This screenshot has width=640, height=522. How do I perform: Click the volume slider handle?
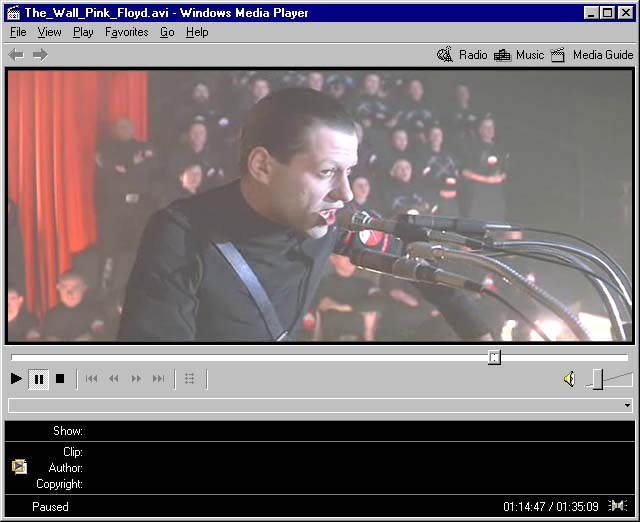[598, 379]
